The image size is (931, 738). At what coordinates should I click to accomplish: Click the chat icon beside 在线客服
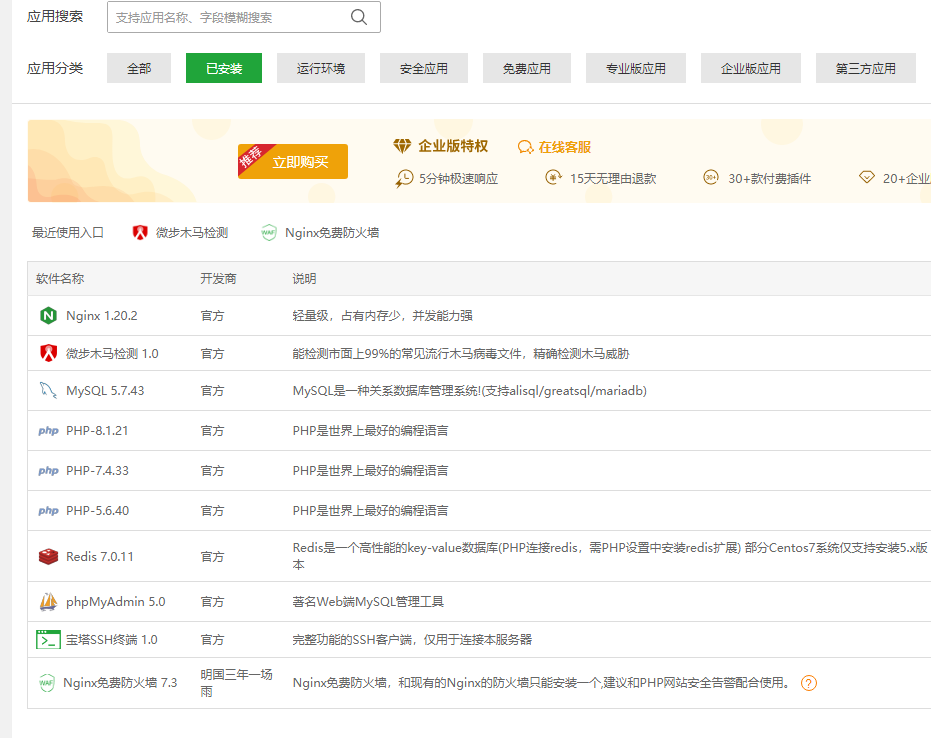pyautogui.click(x=524, y=146)
